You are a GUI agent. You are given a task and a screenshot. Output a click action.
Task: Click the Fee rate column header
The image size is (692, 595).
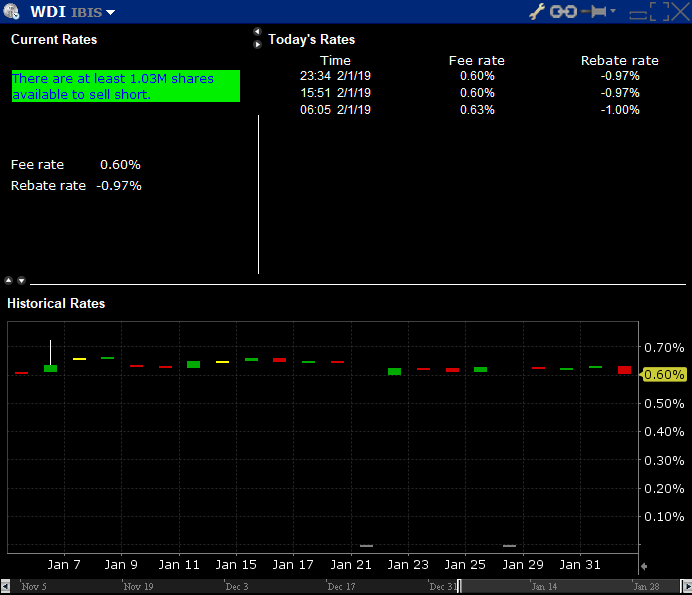[477, 61]
